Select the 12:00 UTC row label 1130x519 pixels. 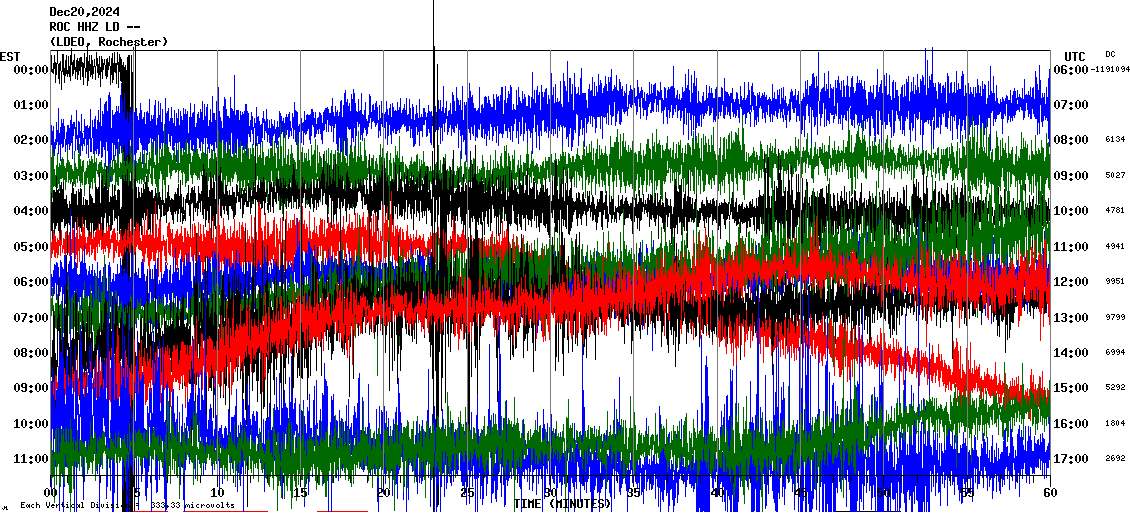pyautogui.click(x=1071, y=282)
